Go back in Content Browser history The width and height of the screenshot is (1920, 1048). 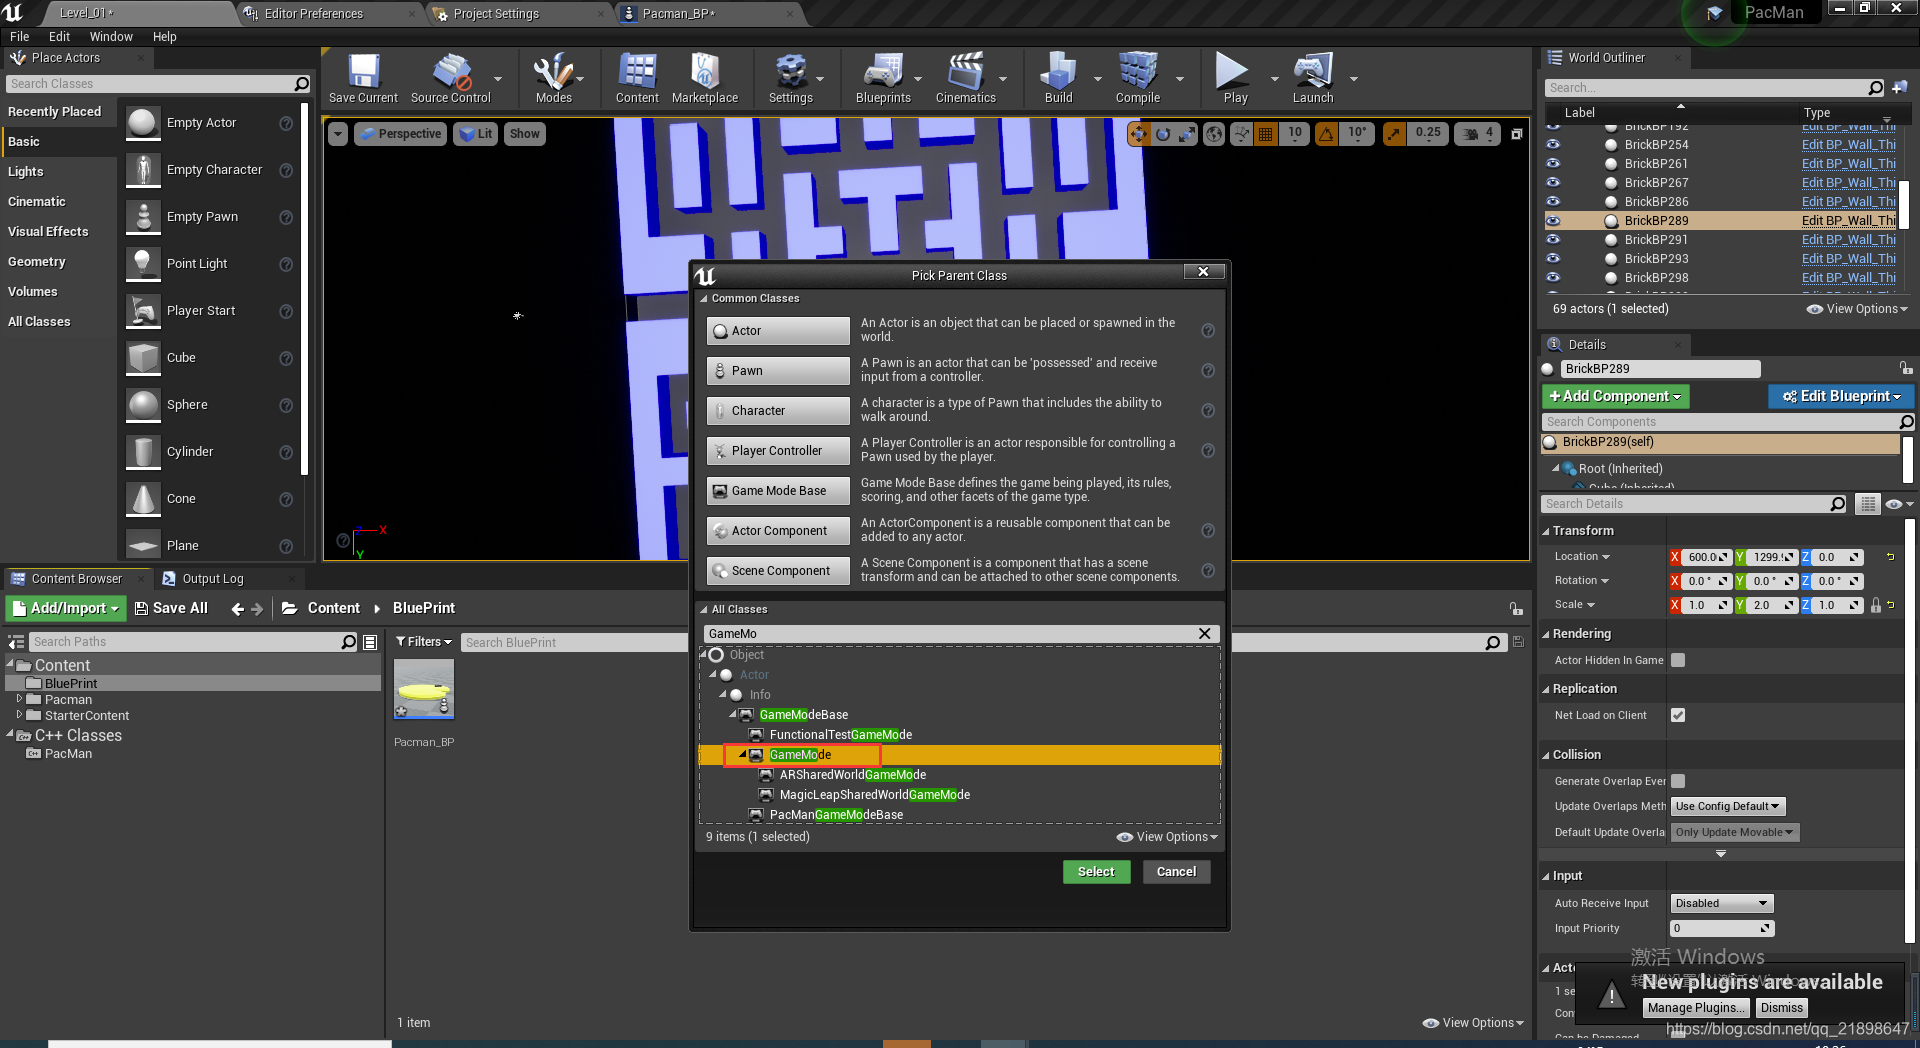pyautogui.click(x=237, y=609)
